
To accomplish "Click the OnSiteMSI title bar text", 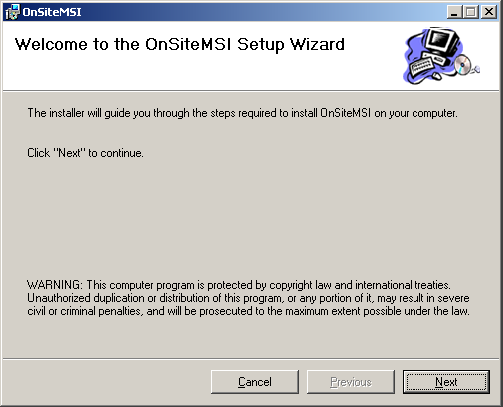I will [52, 12].
